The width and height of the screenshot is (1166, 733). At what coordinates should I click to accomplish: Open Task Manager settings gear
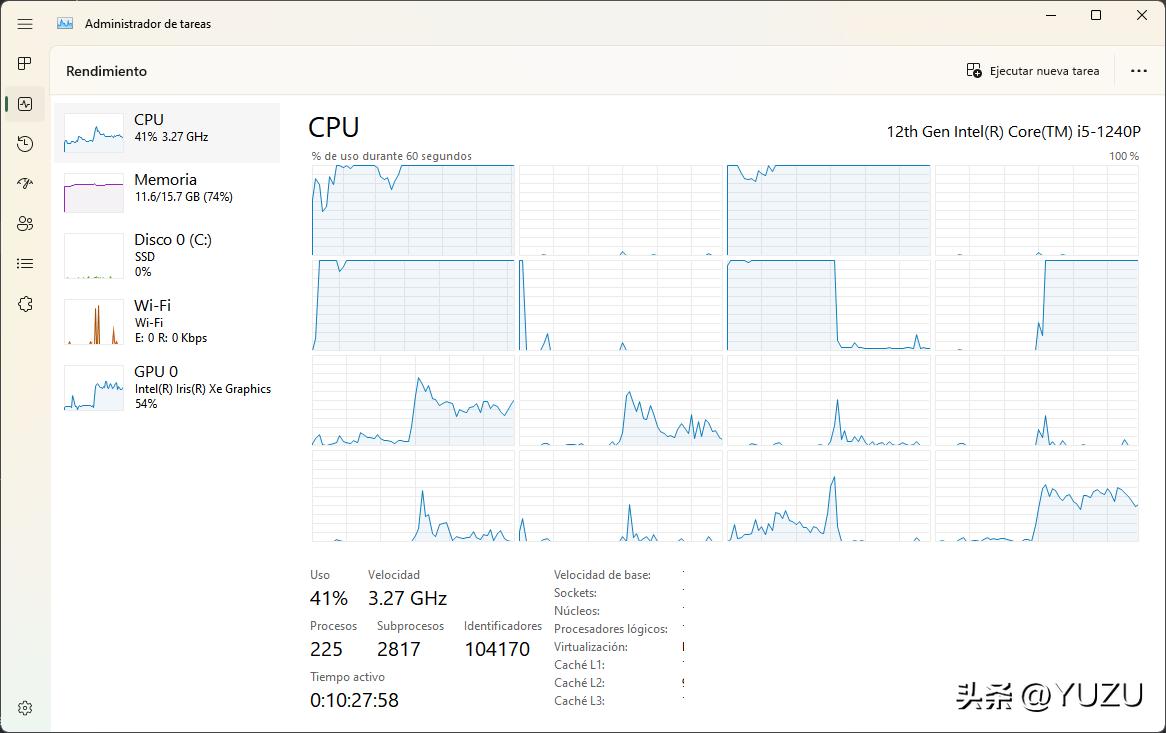click(x=25, y=708)
